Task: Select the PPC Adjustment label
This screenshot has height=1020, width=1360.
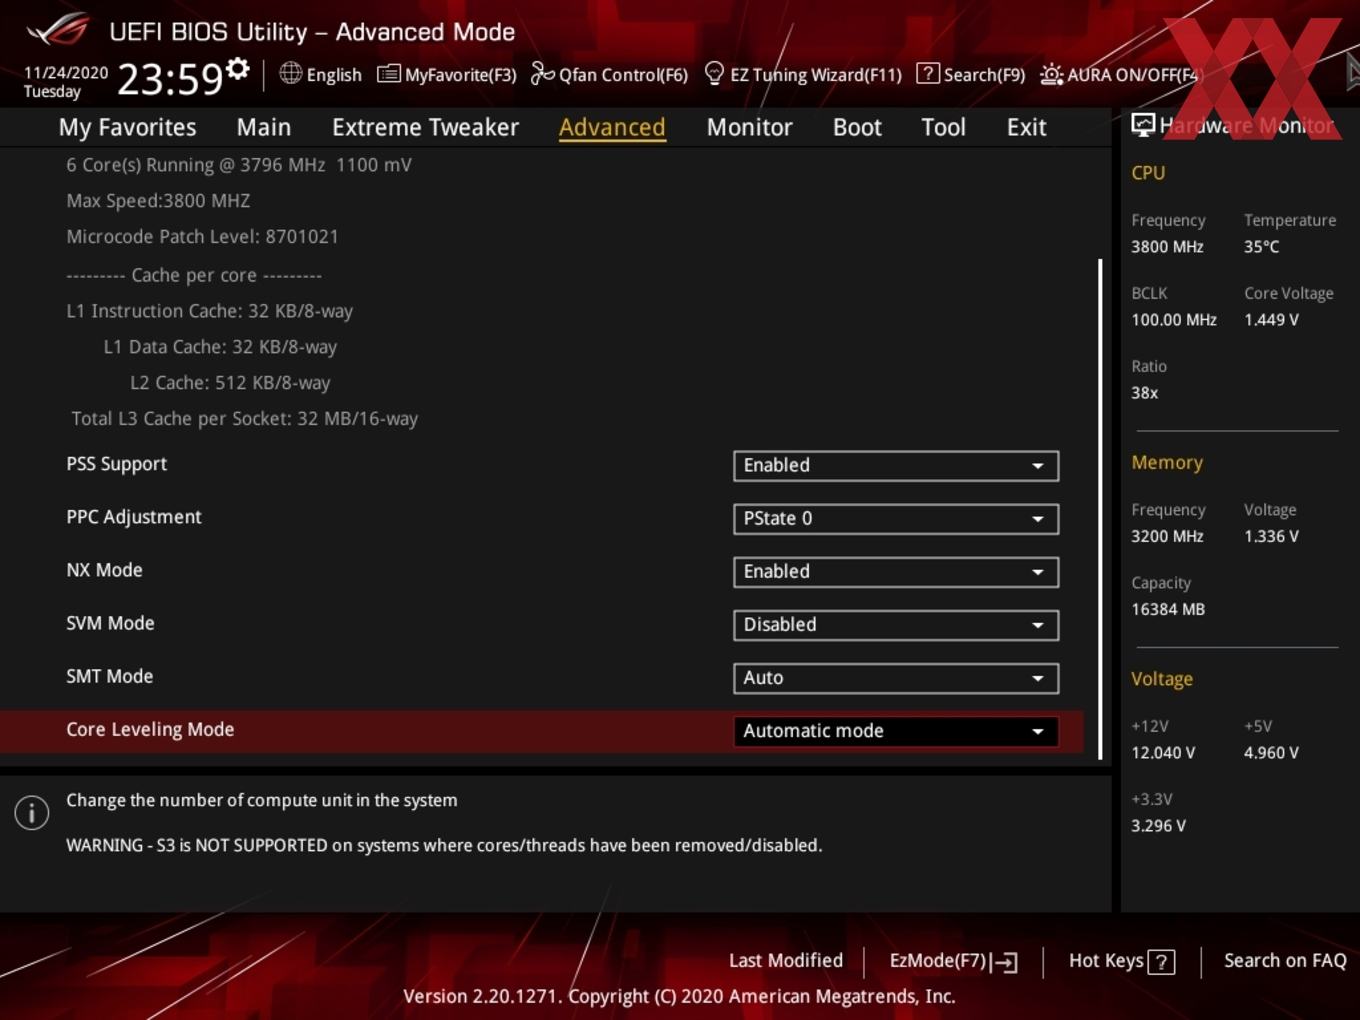Action: [134, 518]
